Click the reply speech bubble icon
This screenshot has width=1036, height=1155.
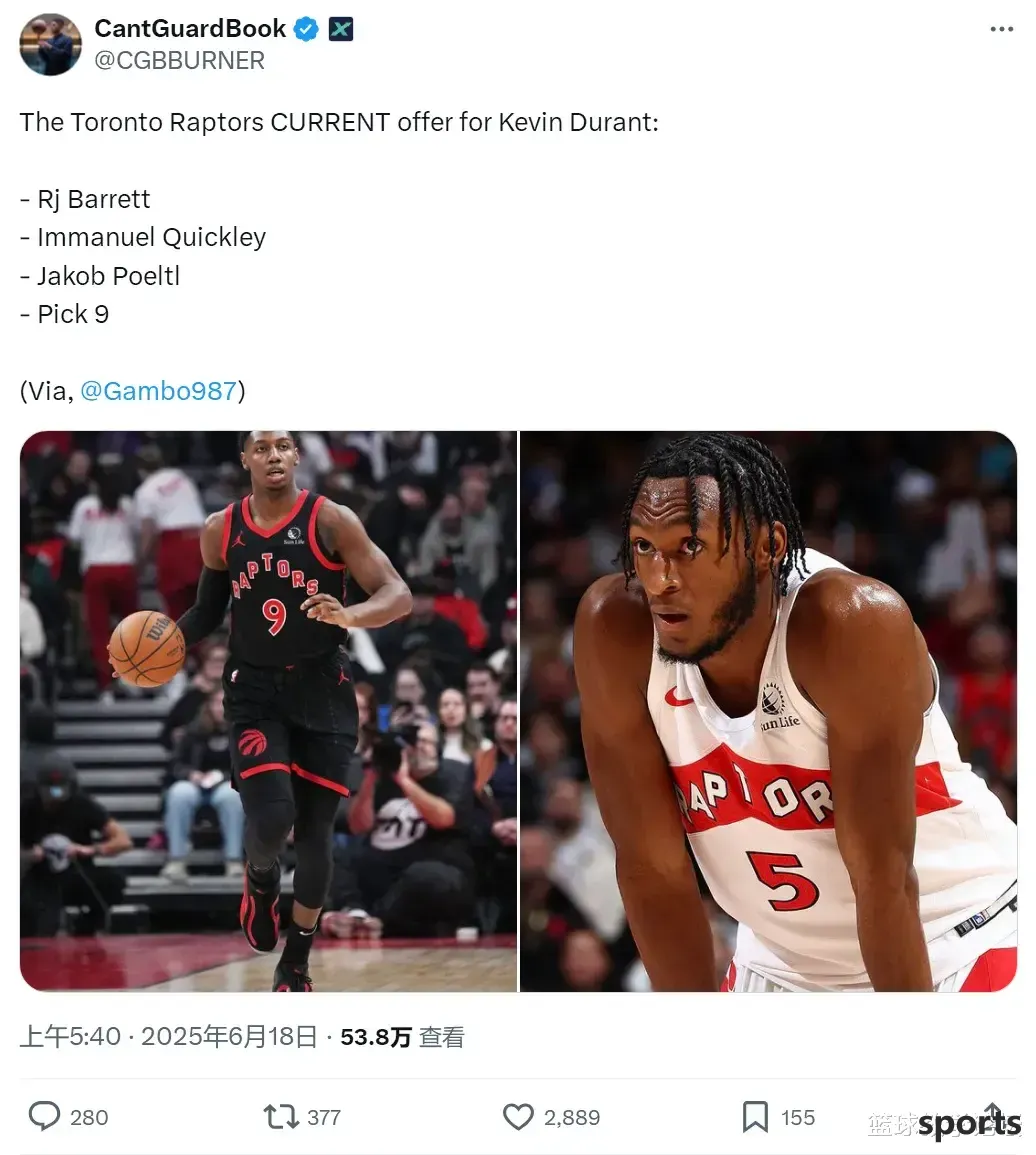[x=44, y=1116]
